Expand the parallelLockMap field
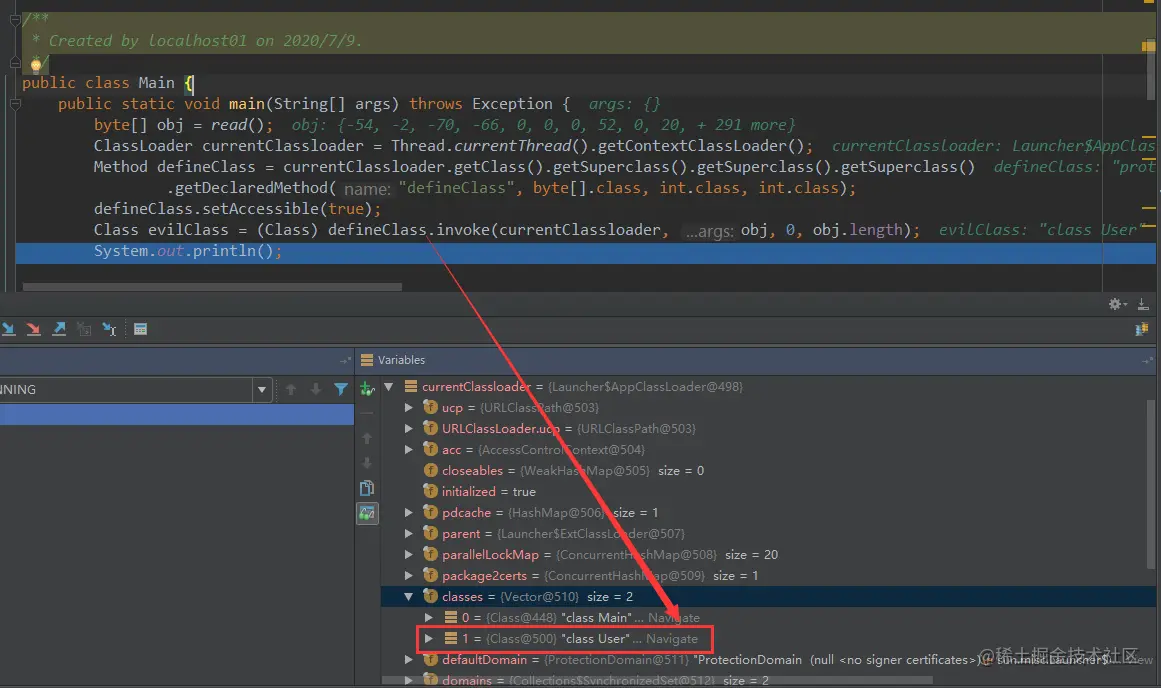This screenshot has width=1161, height=688. click(x=409, y=554)
